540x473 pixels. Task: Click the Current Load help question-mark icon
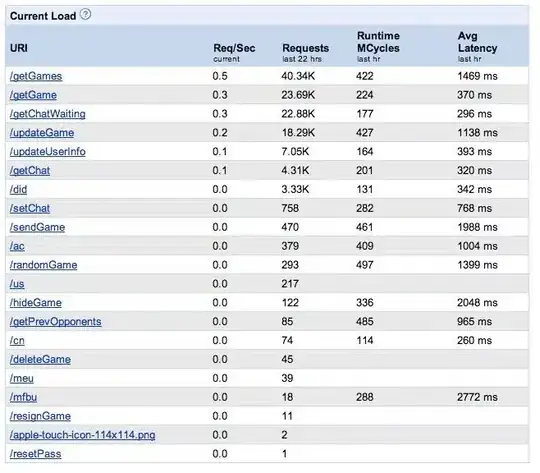pyautogui.click(x=85, y=14)
